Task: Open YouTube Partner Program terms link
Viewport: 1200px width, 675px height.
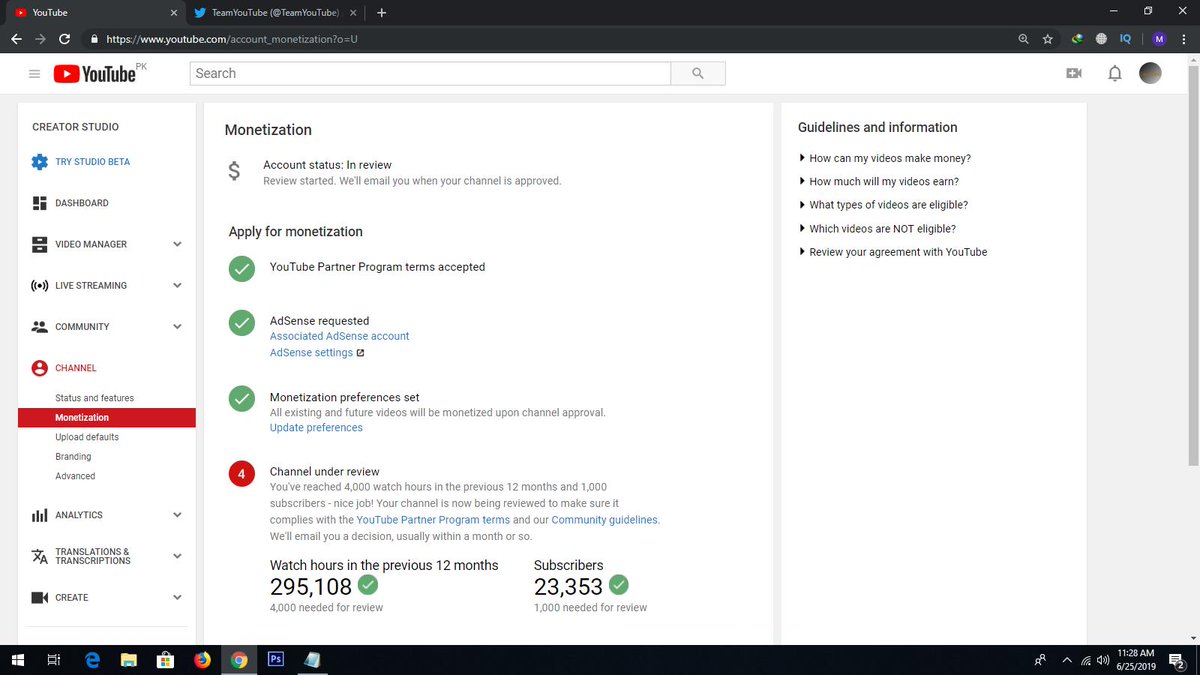Action: [433, 520]
